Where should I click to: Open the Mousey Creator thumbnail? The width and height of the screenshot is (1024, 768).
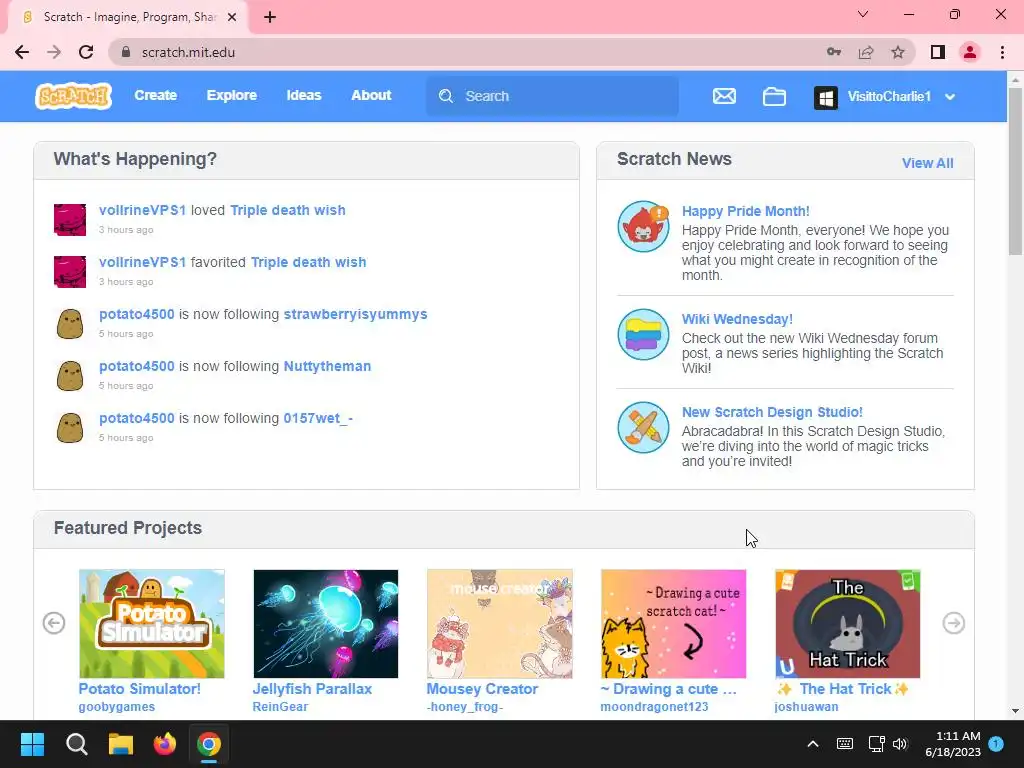click(x=500, y=624)
